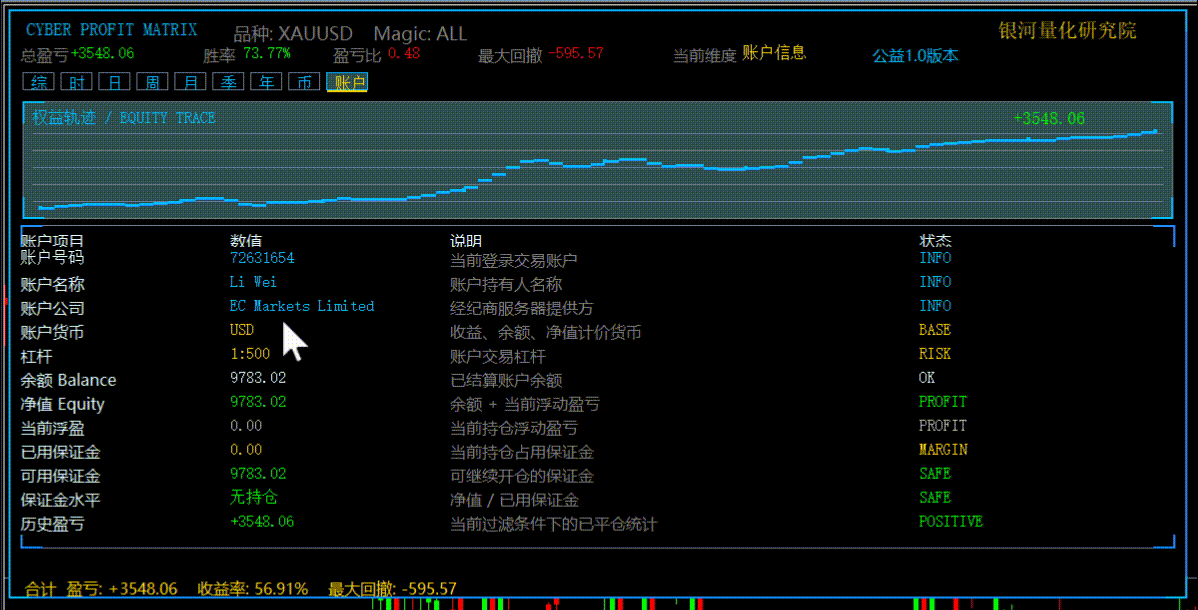Click the POSITIVE status text
This screenshot has width=1198, height=610.
point(950,521)
